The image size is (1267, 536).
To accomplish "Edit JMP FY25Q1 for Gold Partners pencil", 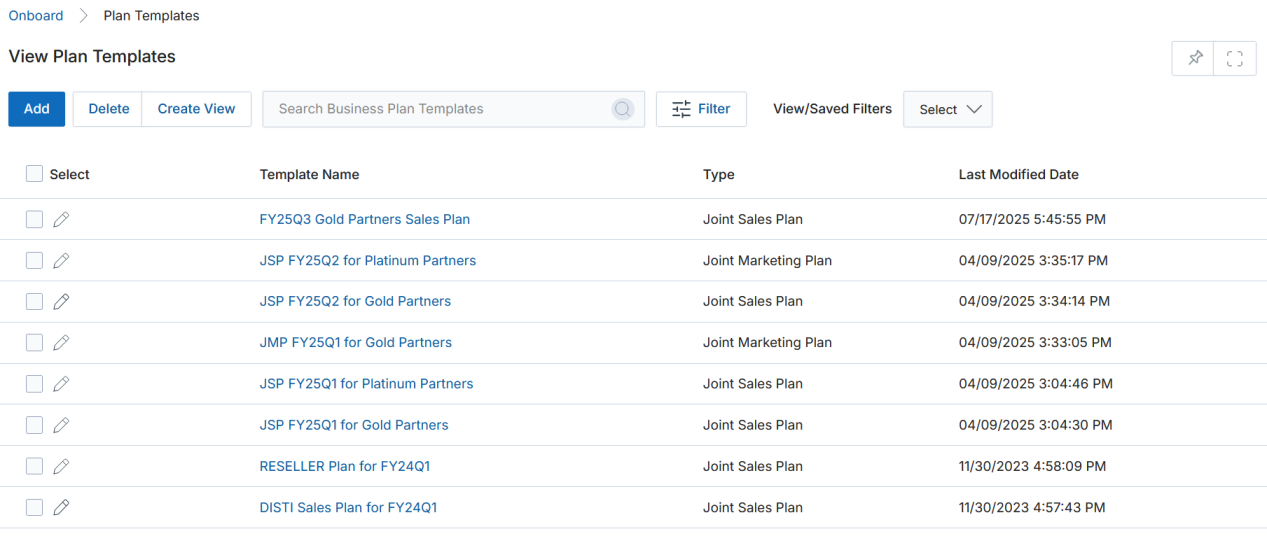I will 61,342.
